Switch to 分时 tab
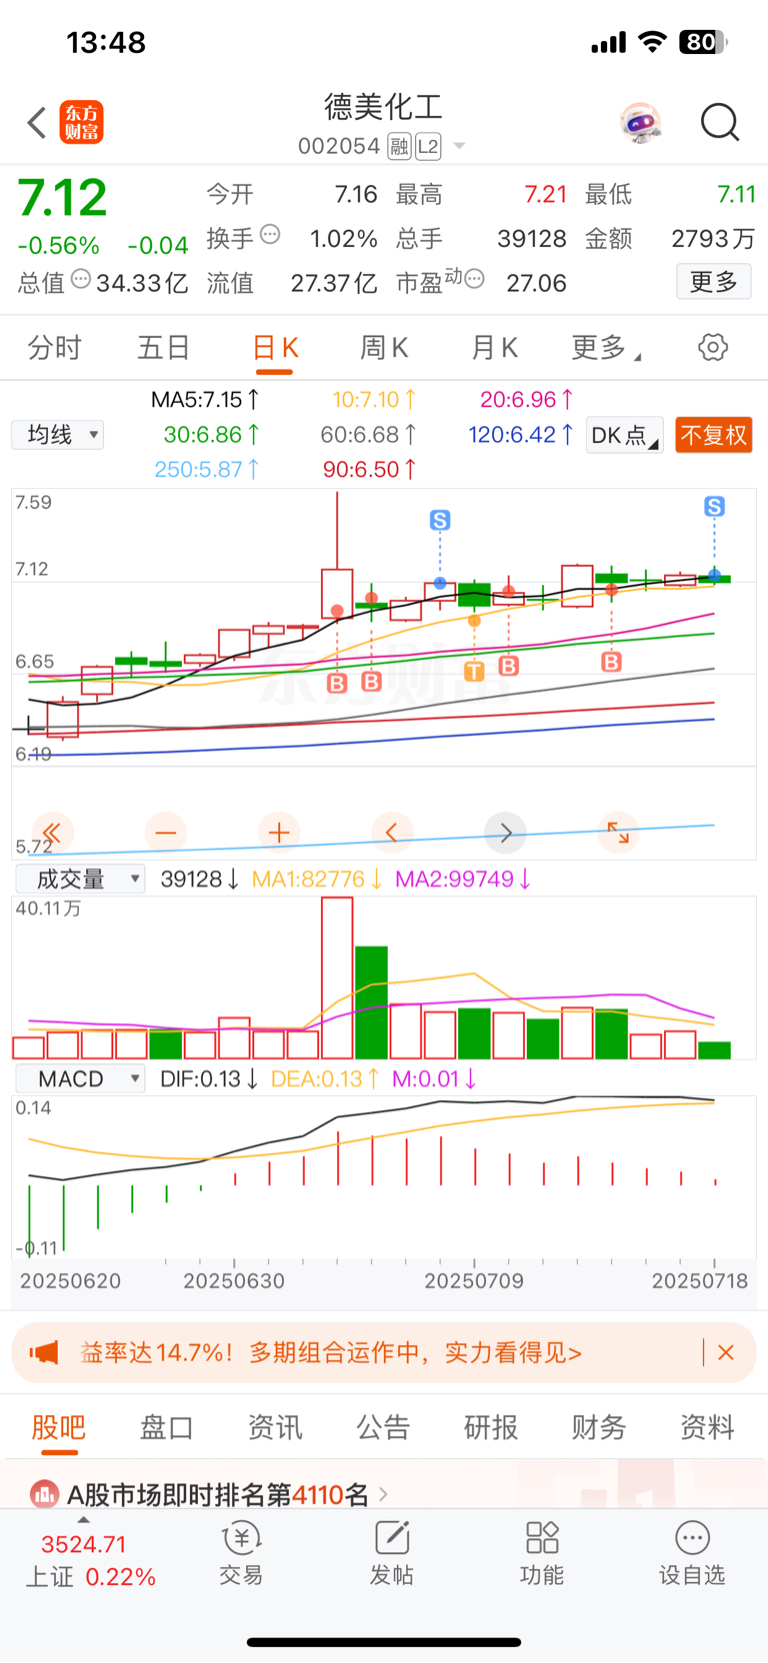The image size is (768, 1663). (55, 347)
